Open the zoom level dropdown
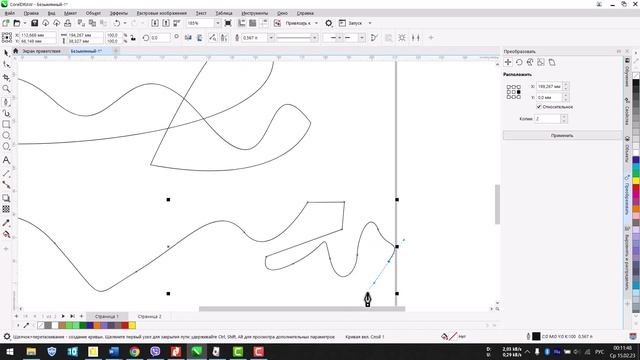640x360 pixels. click(x=217, y=23)
